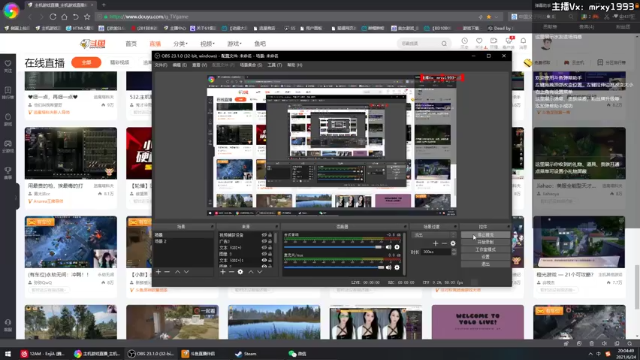Open settings gear of the second mixer audio channel
The width and height of the screenshot is (640, 360).
point(397,267)
